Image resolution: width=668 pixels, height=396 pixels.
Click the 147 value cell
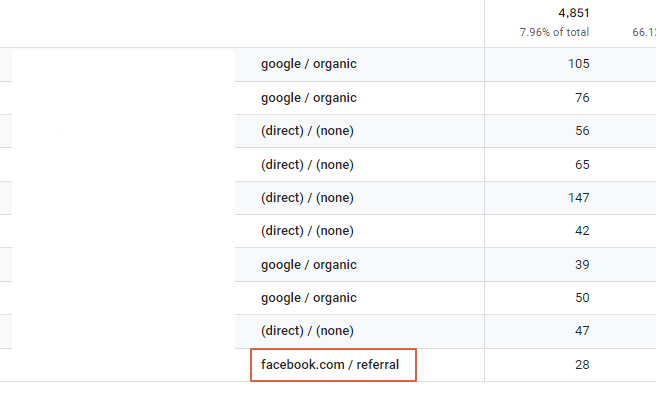579,198
